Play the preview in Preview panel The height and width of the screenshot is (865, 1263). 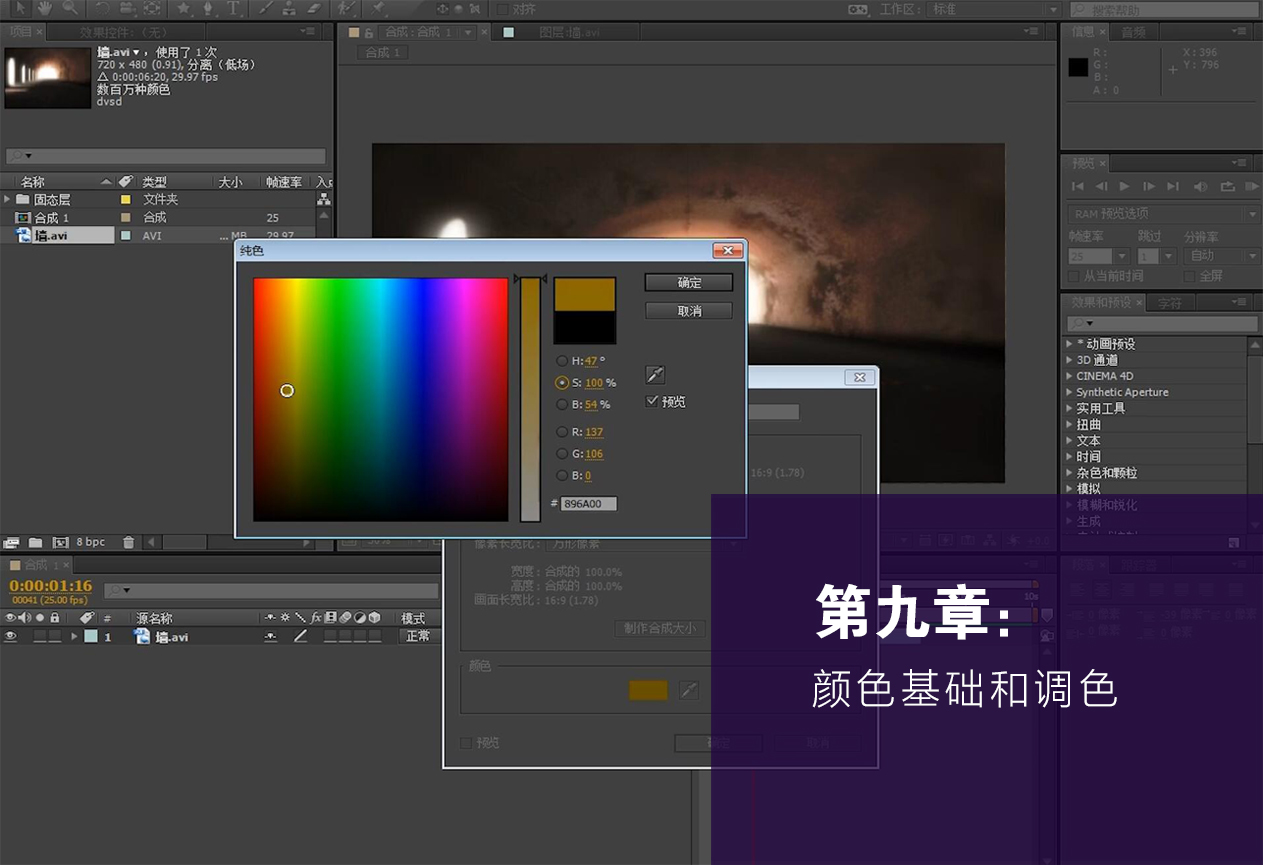(x=1125, y=186)
